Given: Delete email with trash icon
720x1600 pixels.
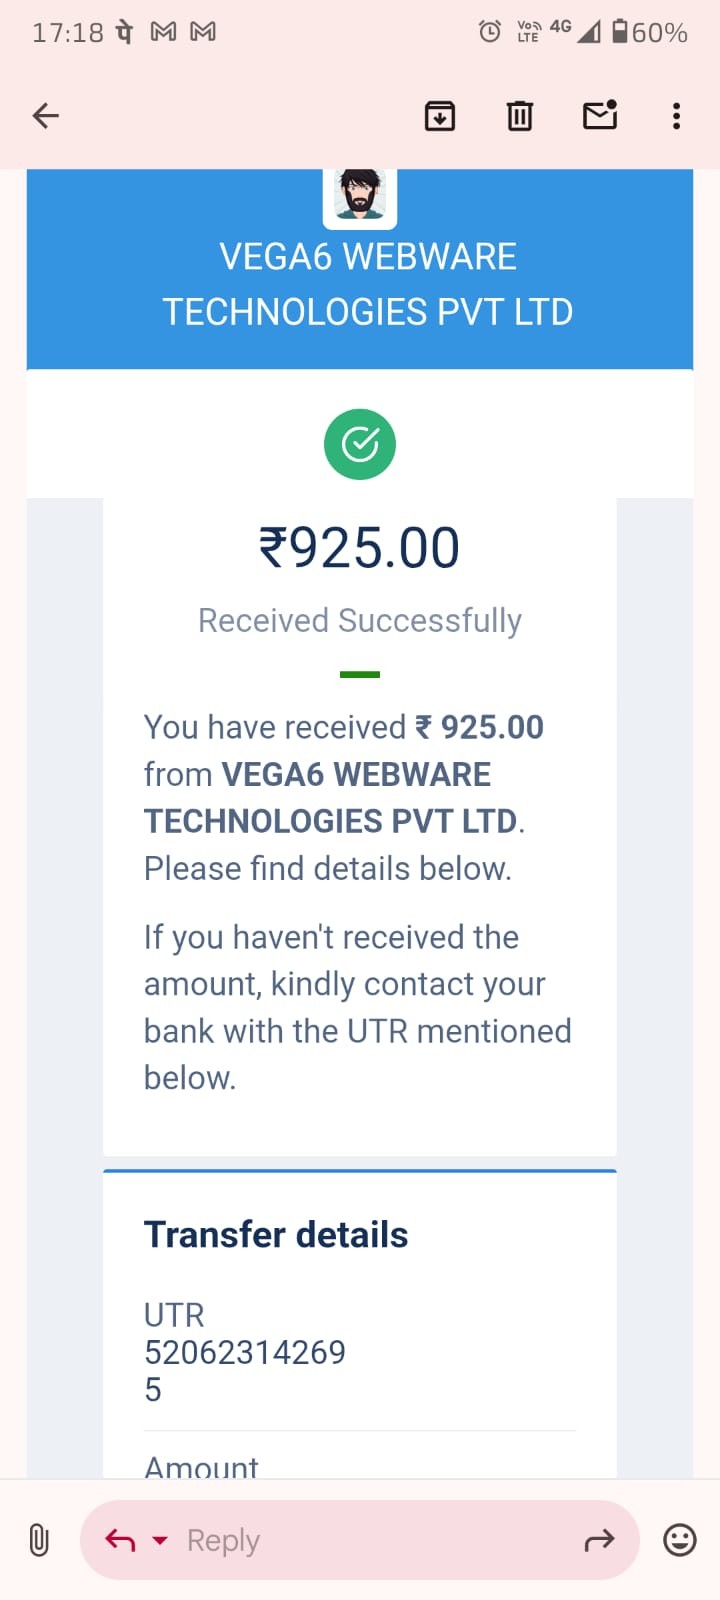Looking at the screenshot, I should pos(520,116).
